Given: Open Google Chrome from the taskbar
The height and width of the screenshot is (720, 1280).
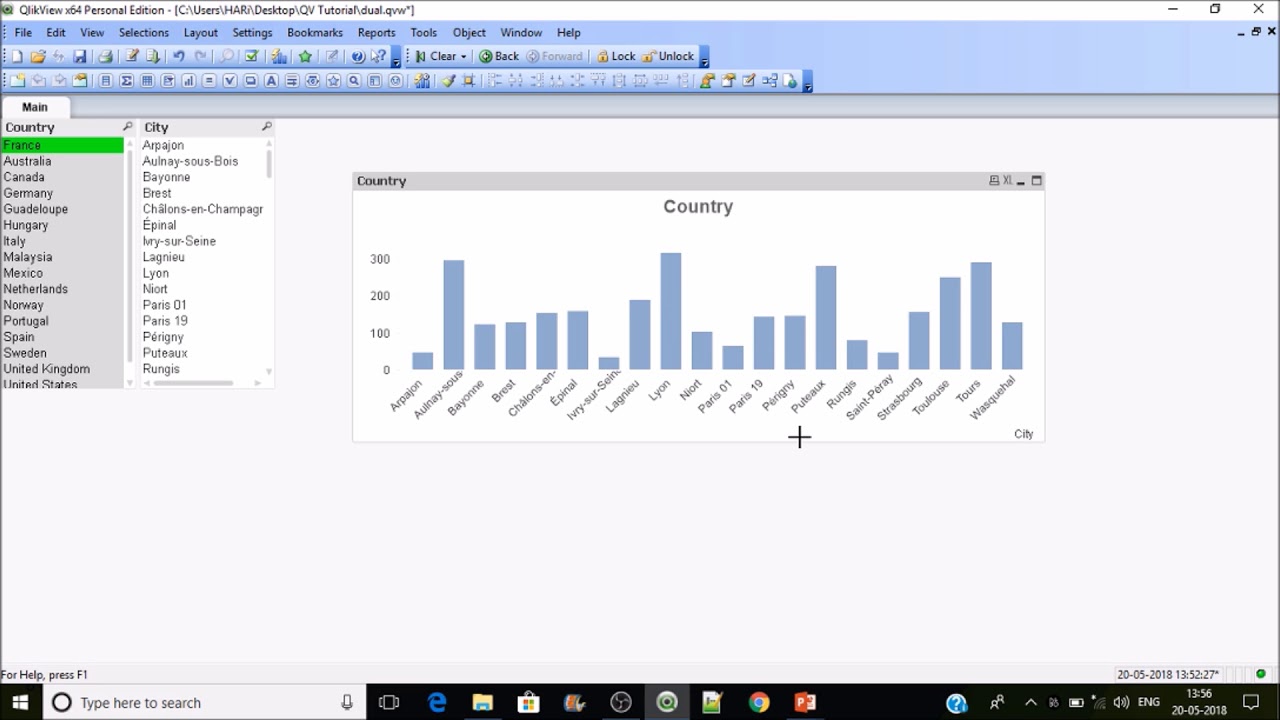Looking at the screenshot, I should [x=759, y=703].
